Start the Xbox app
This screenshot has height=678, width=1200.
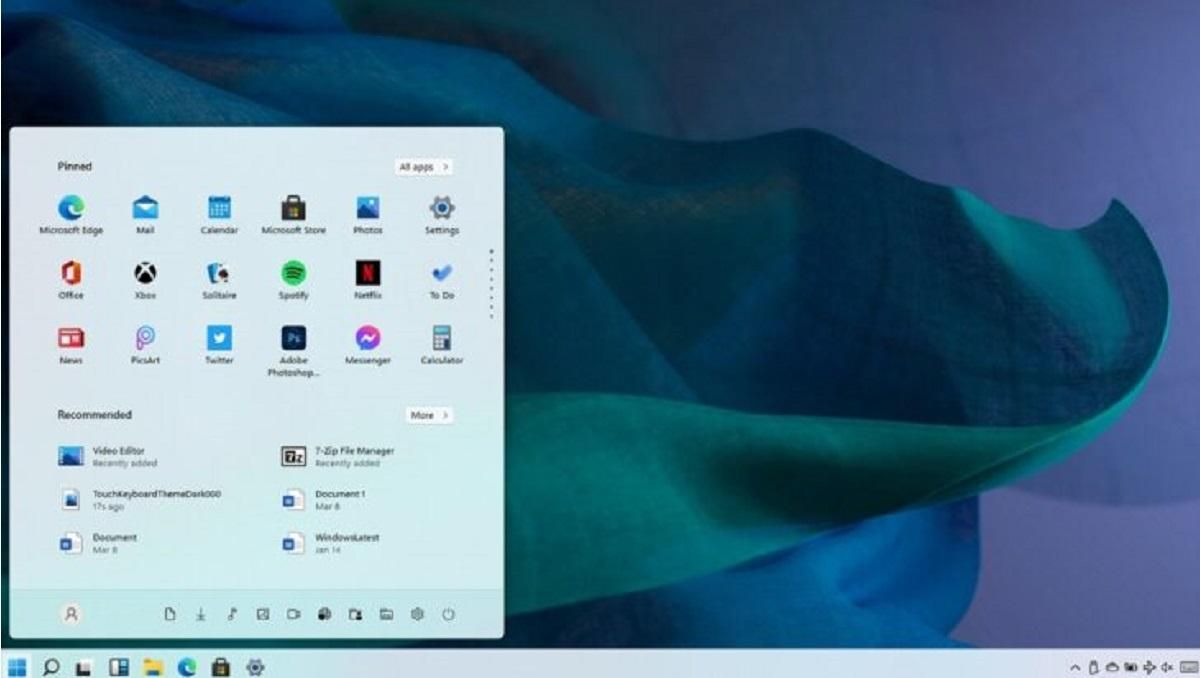[x=145, y=270]
